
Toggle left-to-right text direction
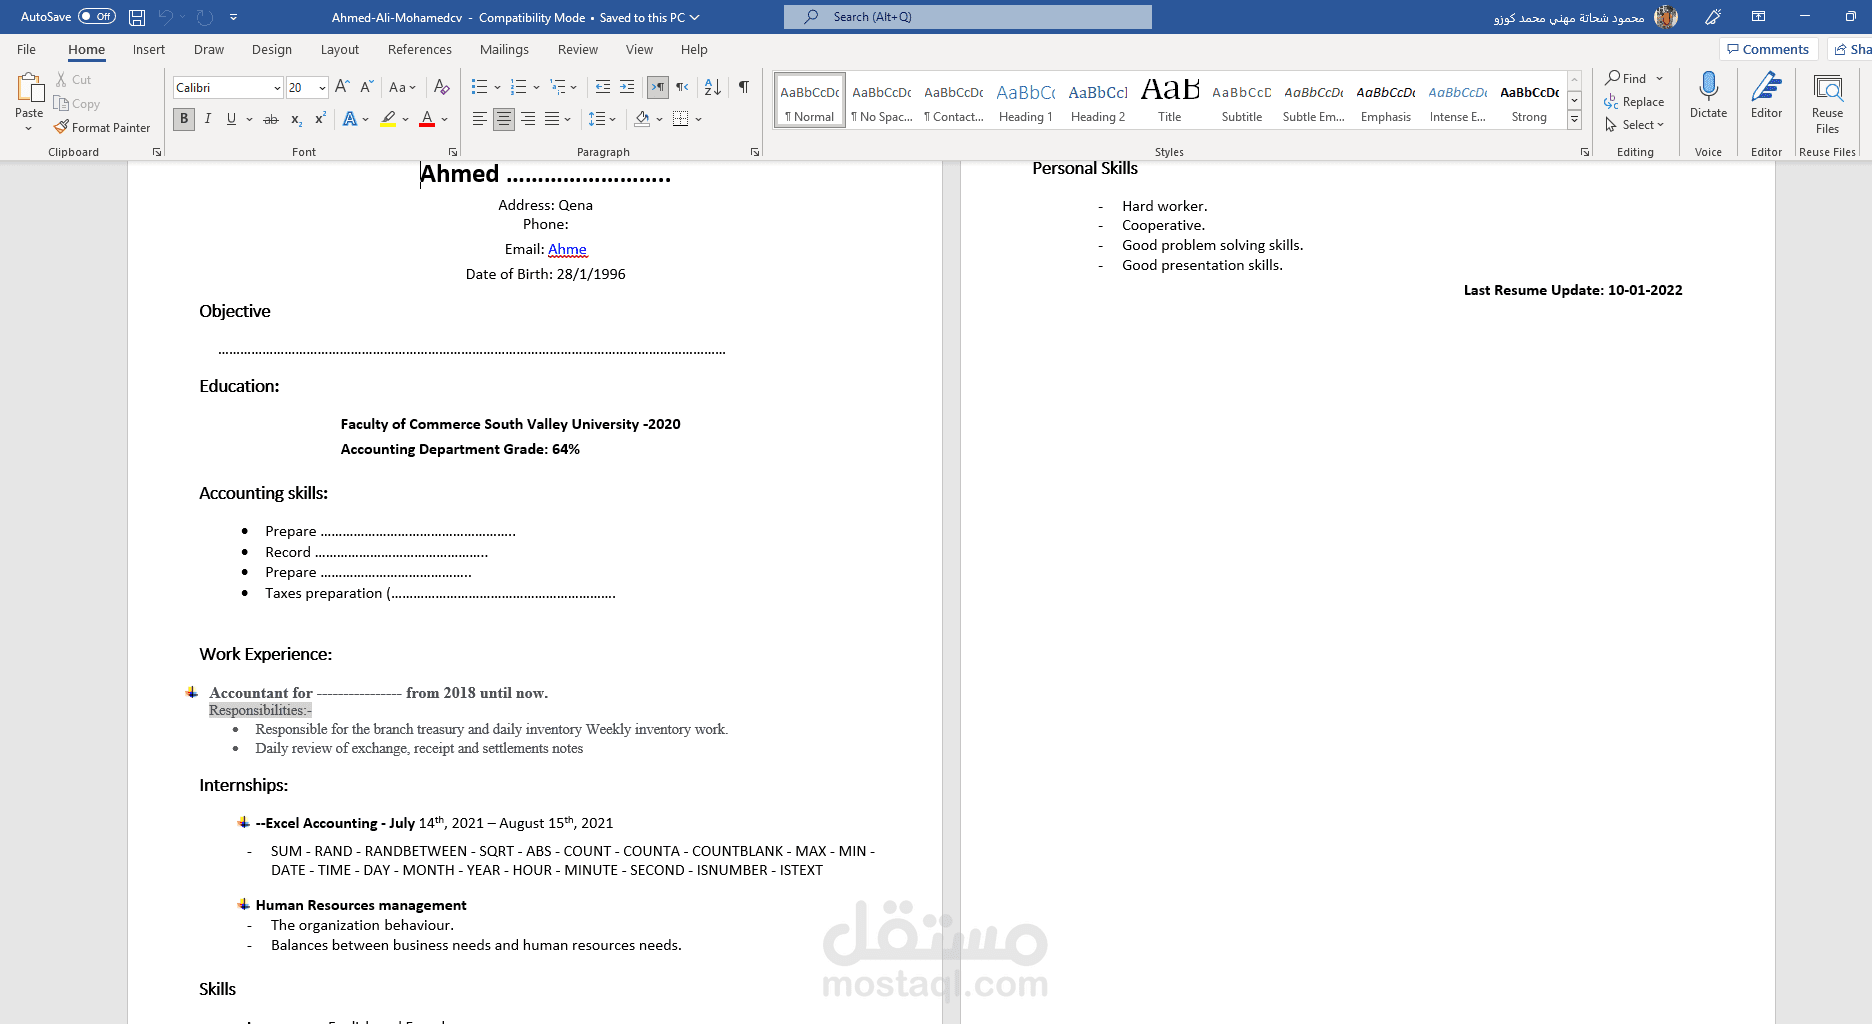tap(658, 87)
